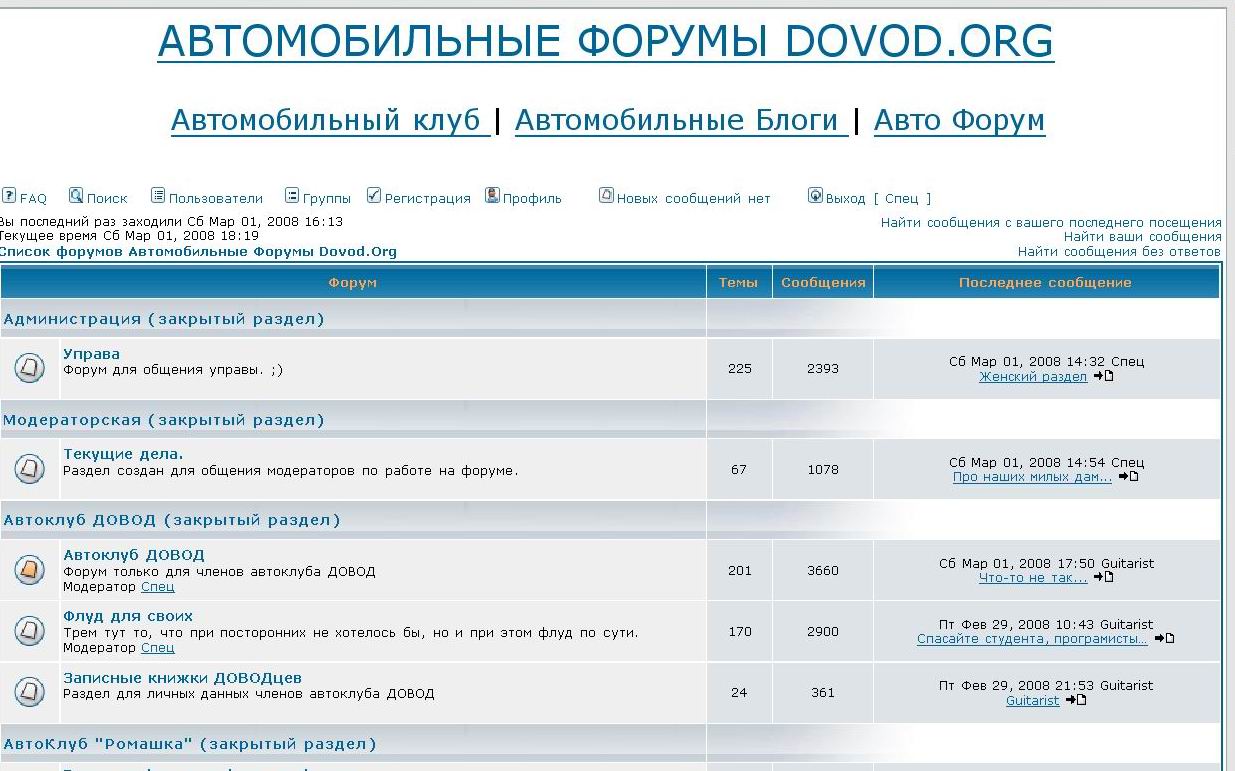
Task: Click the АВТОМОБИЛЬНЫЕ ФОРУМЫ DOVOD.ORG title
Action: point(605,41)
